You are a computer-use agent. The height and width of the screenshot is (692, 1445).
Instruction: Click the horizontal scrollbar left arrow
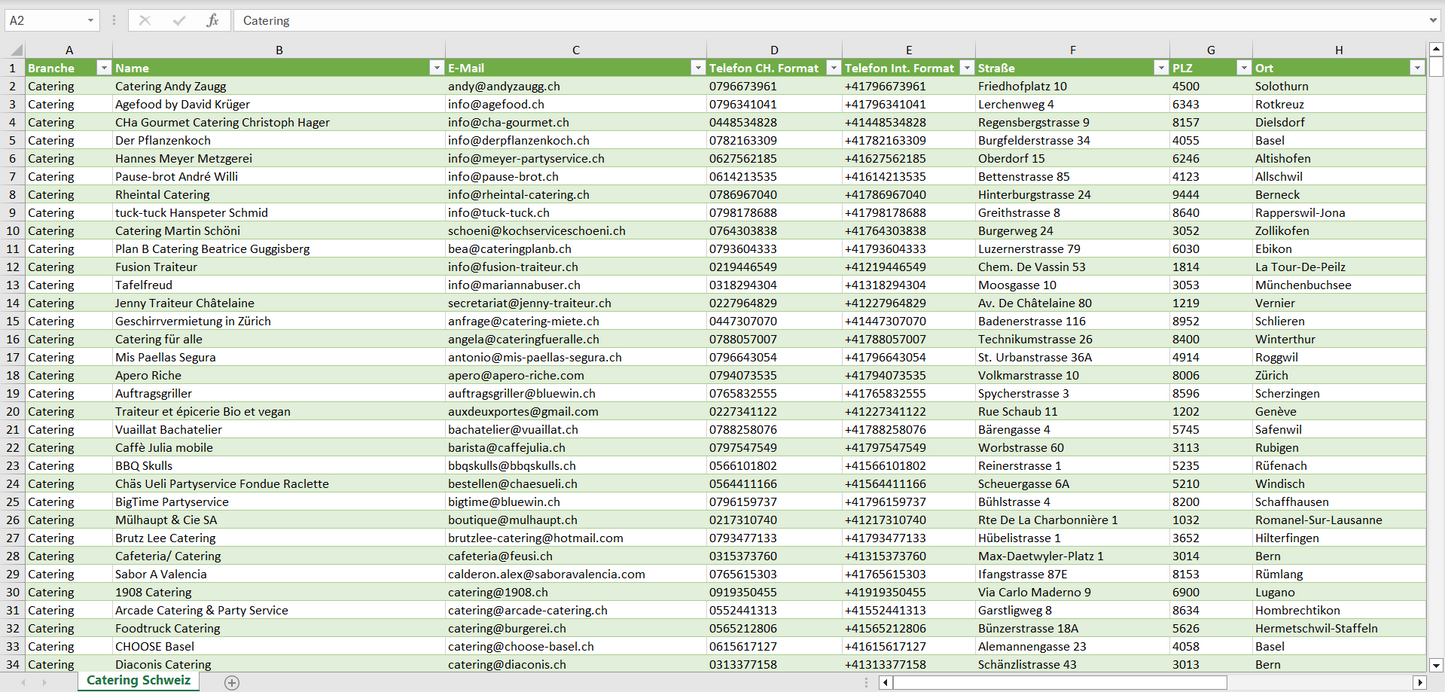click(x=886, y=682)
